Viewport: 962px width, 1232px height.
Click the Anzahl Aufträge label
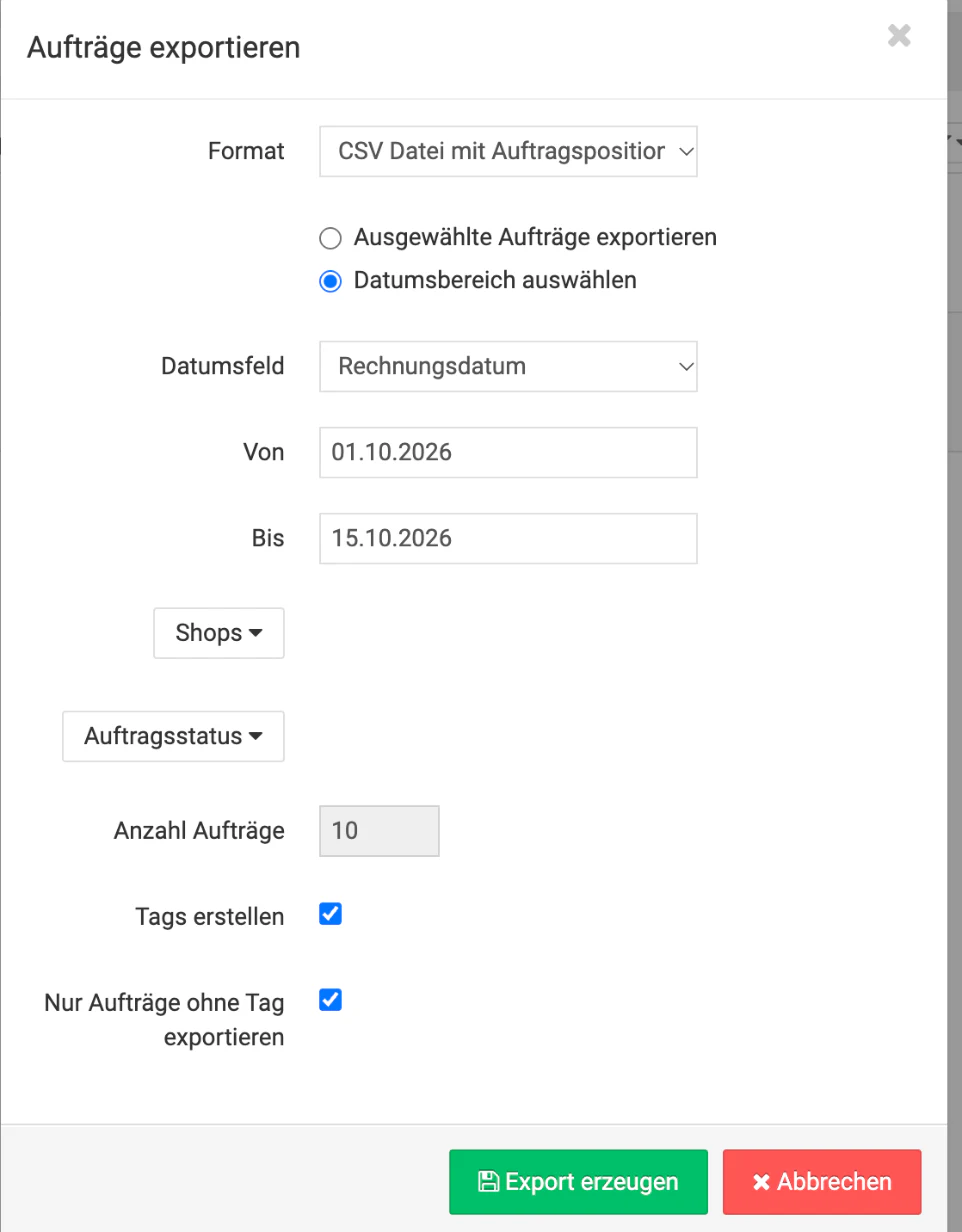point(199,831)
